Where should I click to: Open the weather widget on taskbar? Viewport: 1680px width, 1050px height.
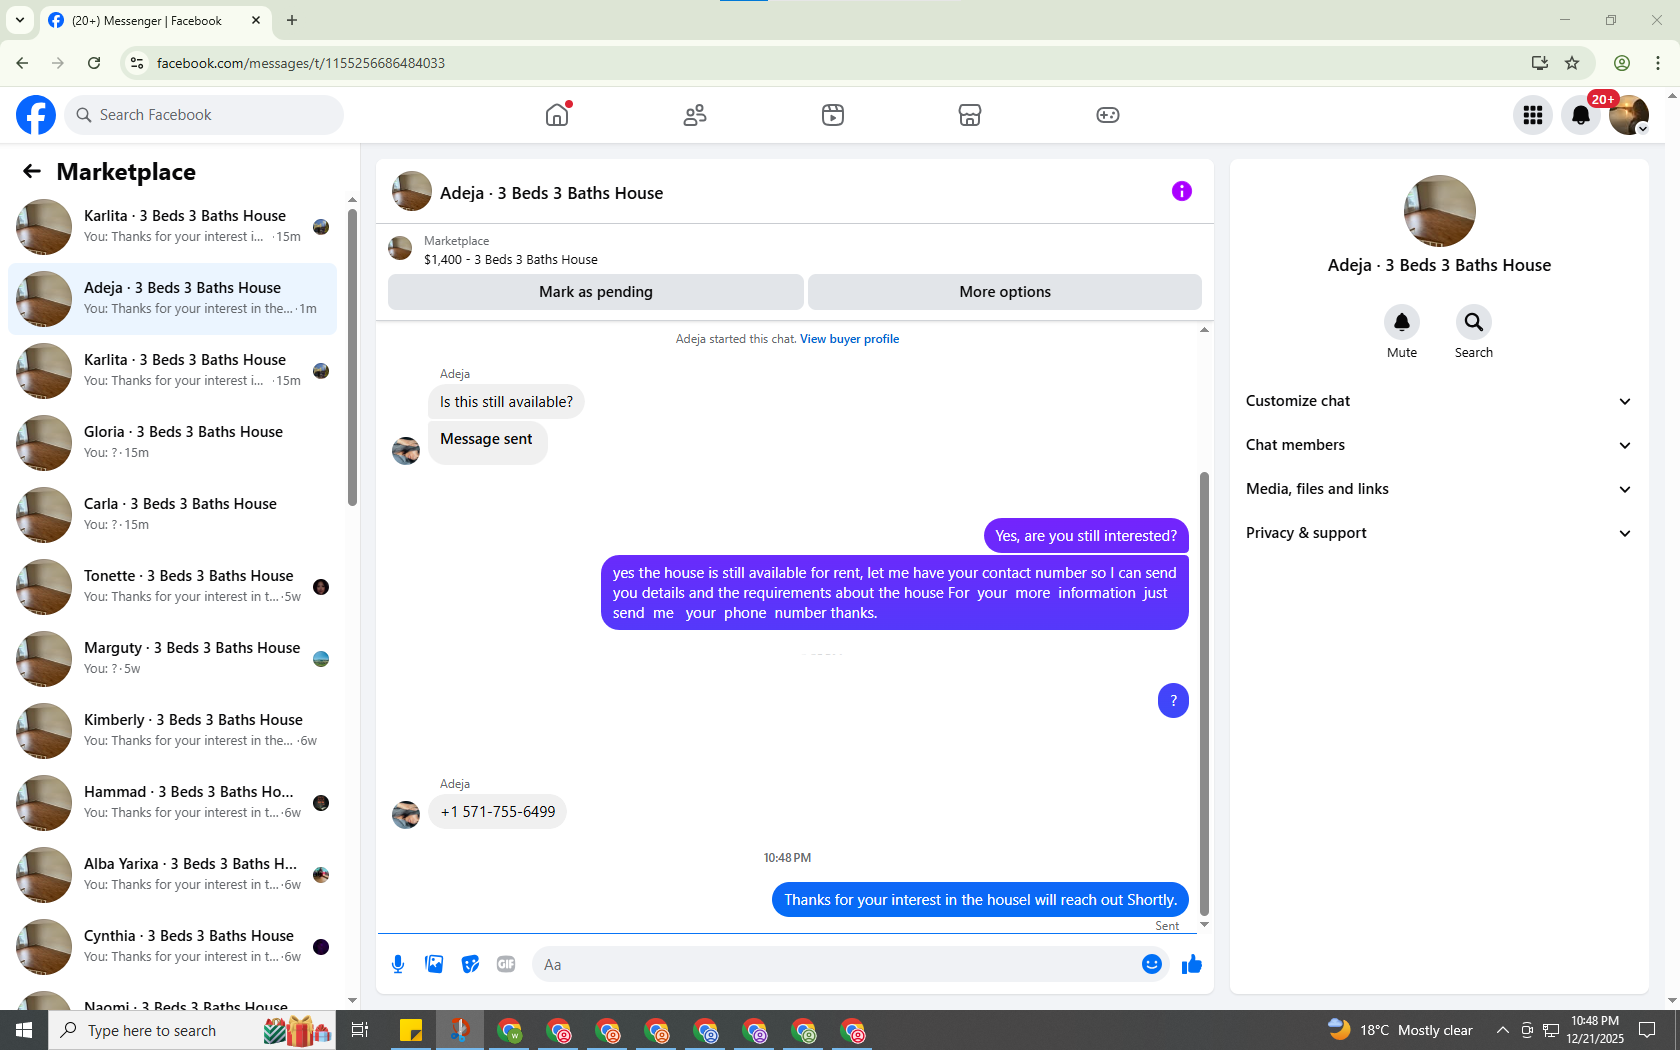click(x=1400, y=1030)
